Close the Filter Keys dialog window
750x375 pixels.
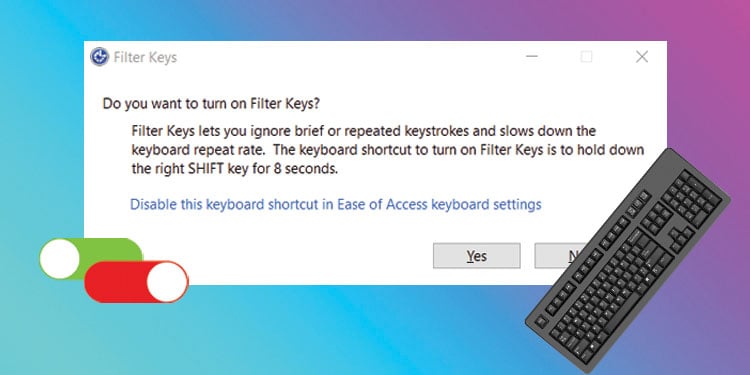641,57
